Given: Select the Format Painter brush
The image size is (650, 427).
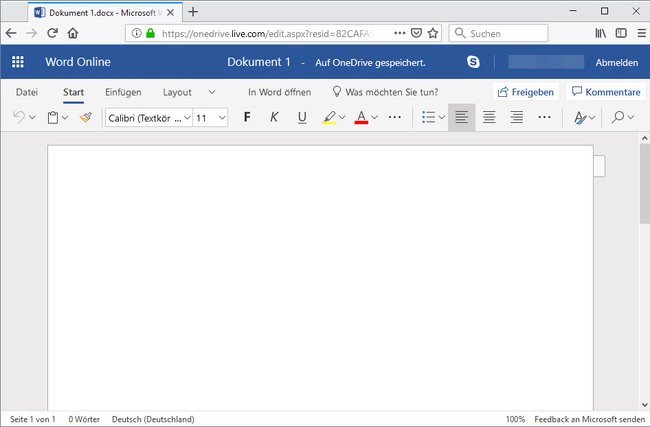Looking at the screenshot, I should 86,118.
